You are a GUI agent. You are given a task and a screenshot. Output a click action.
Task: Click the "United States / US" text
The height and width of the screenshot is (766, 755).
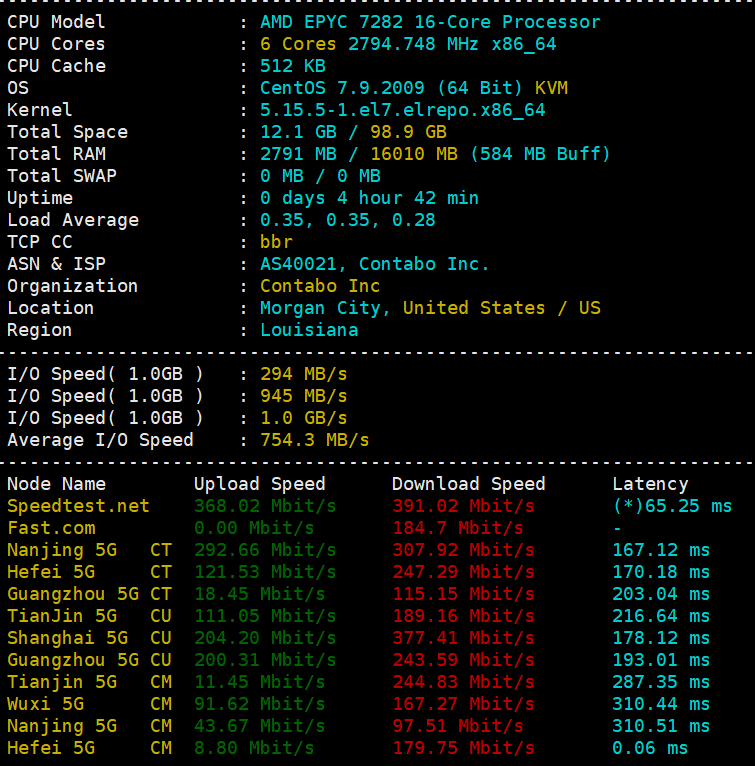point(502,308)
